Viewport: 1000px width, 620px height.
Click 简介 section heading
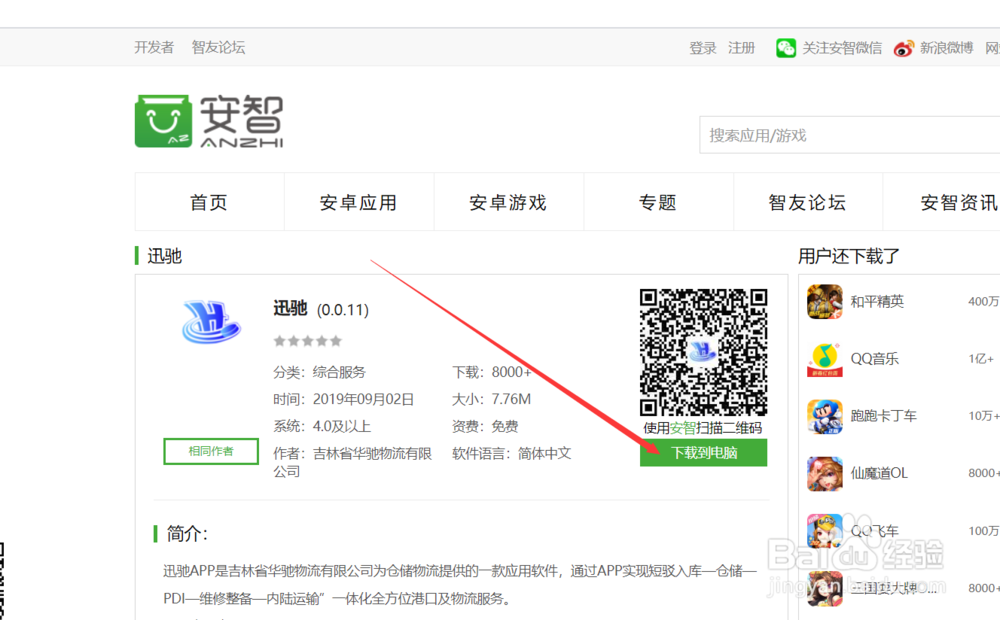[186, 533]
